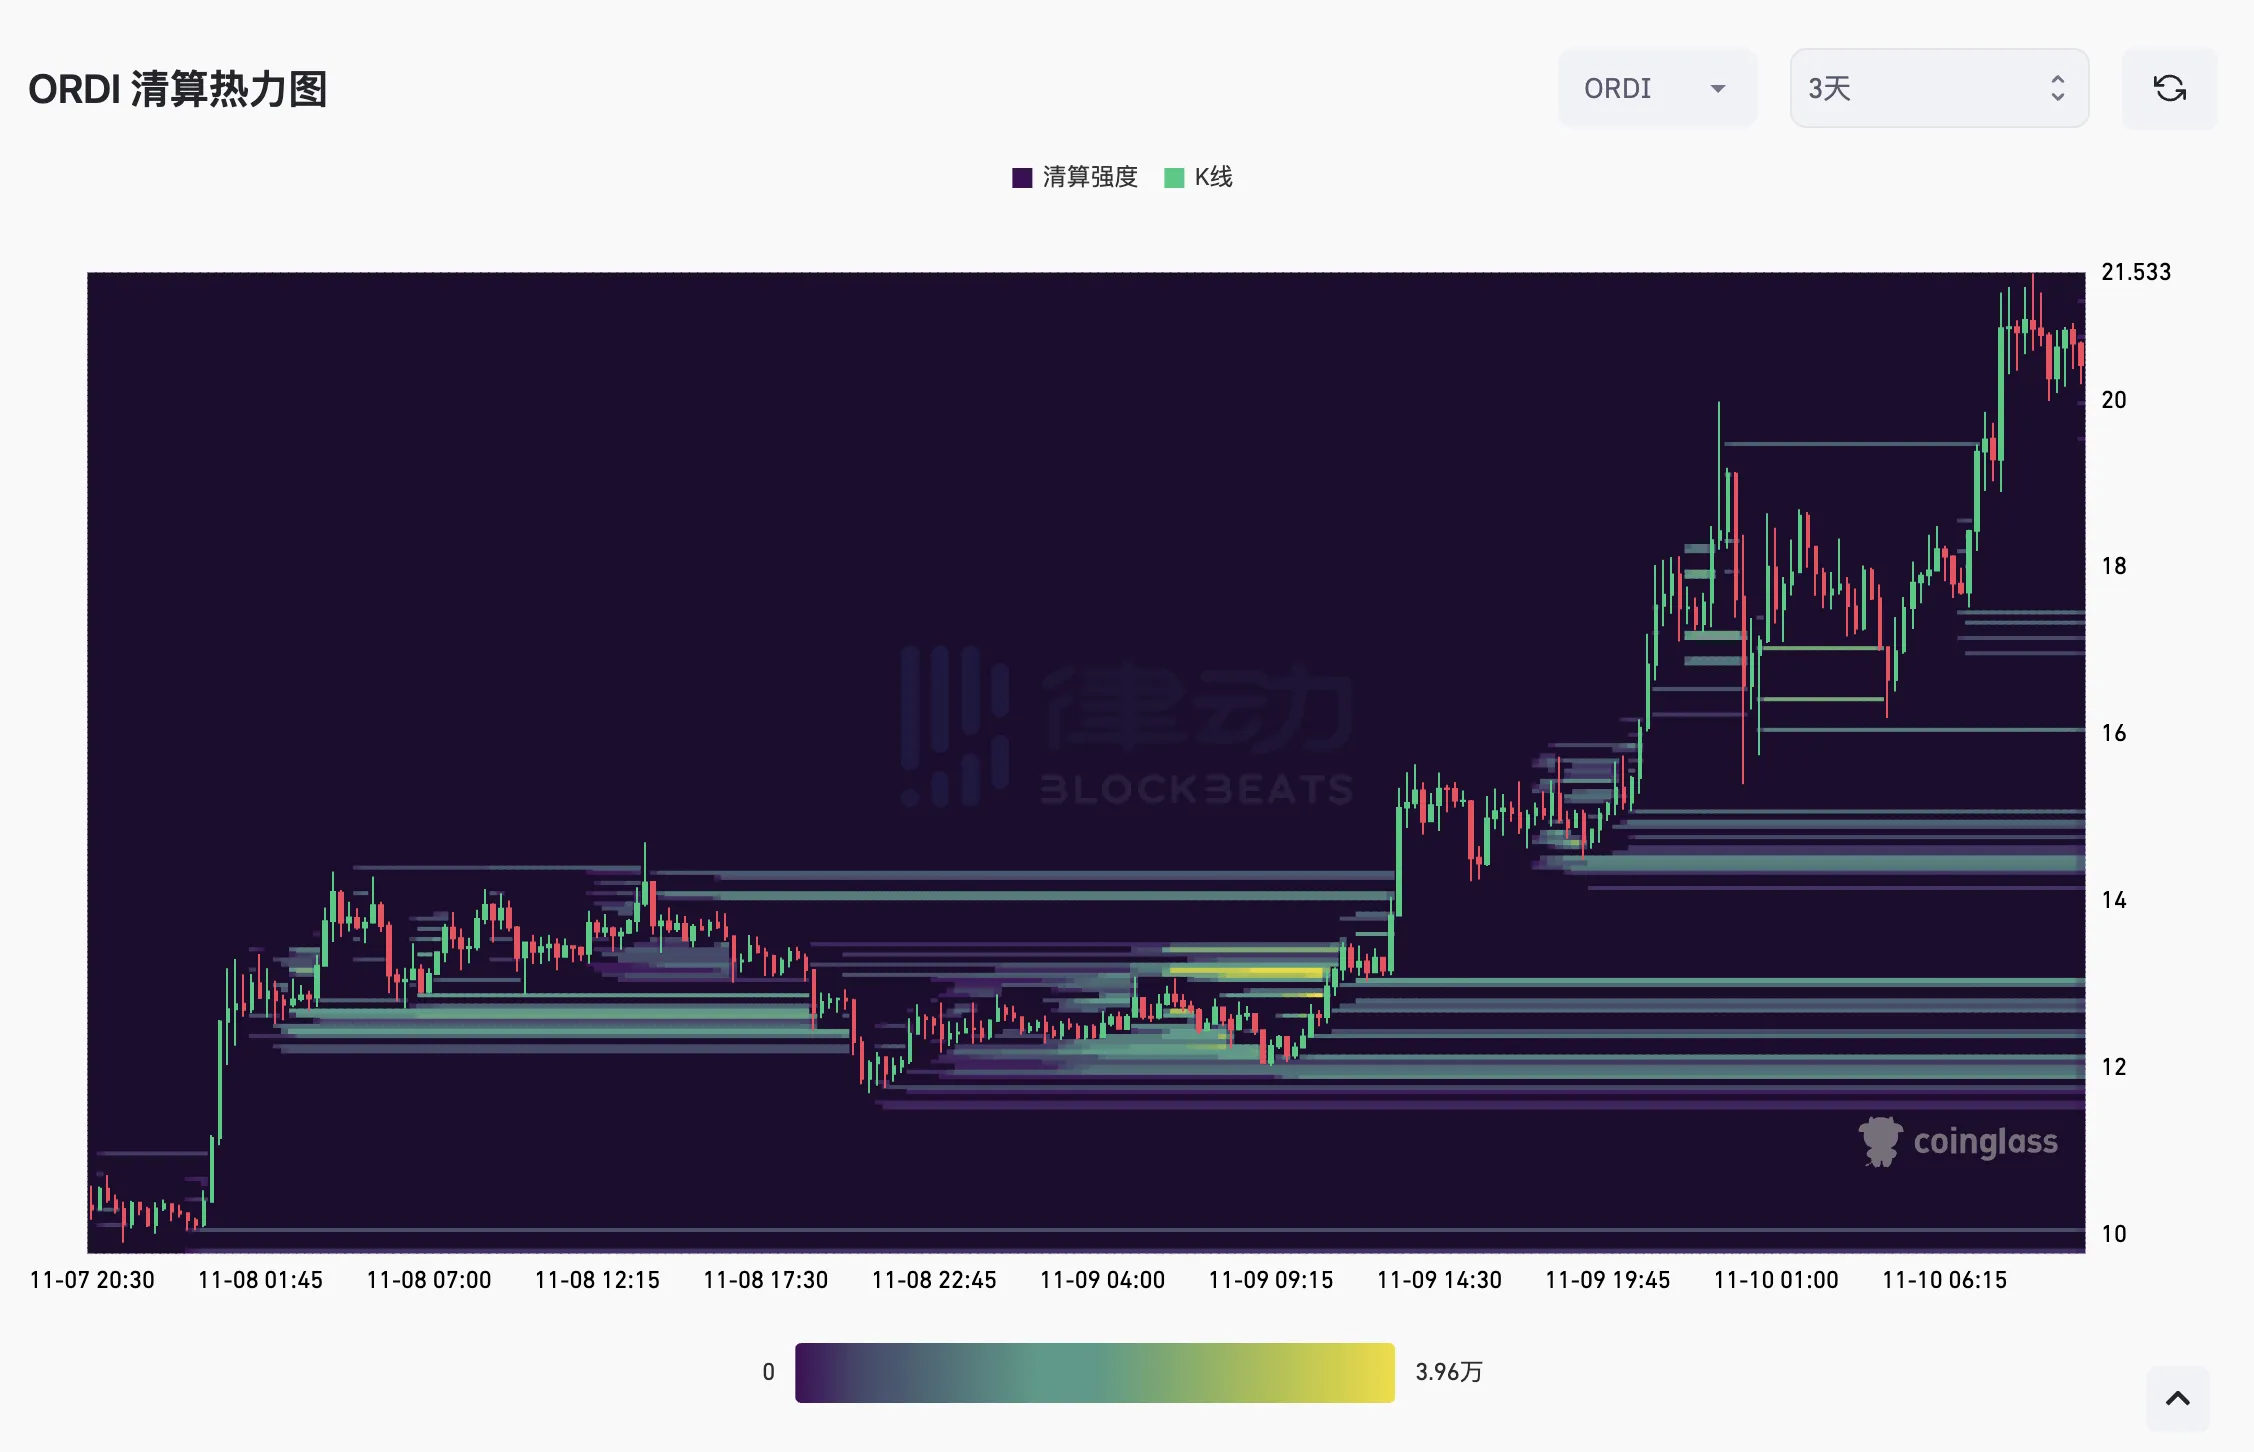The image size is (2254, 1452).
Task: Click the 21.533 price axis label
Action: pos(2136,272)
